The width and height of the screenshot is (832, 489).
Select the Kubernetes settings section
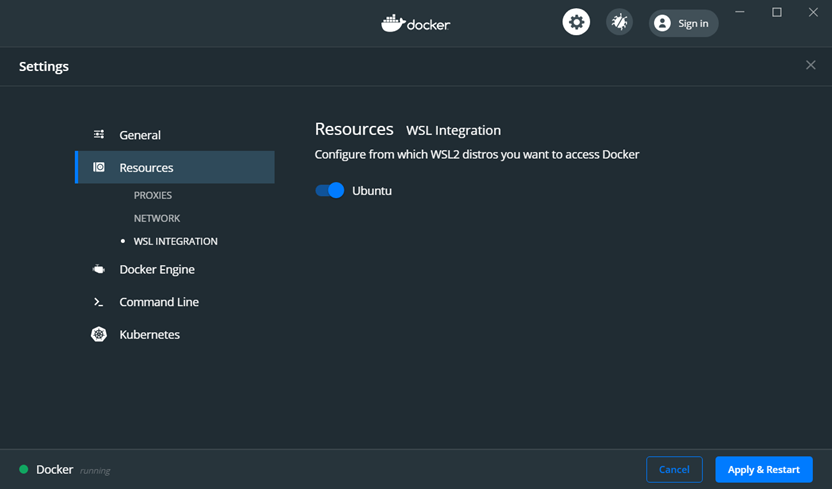click(x=149, y=335)
